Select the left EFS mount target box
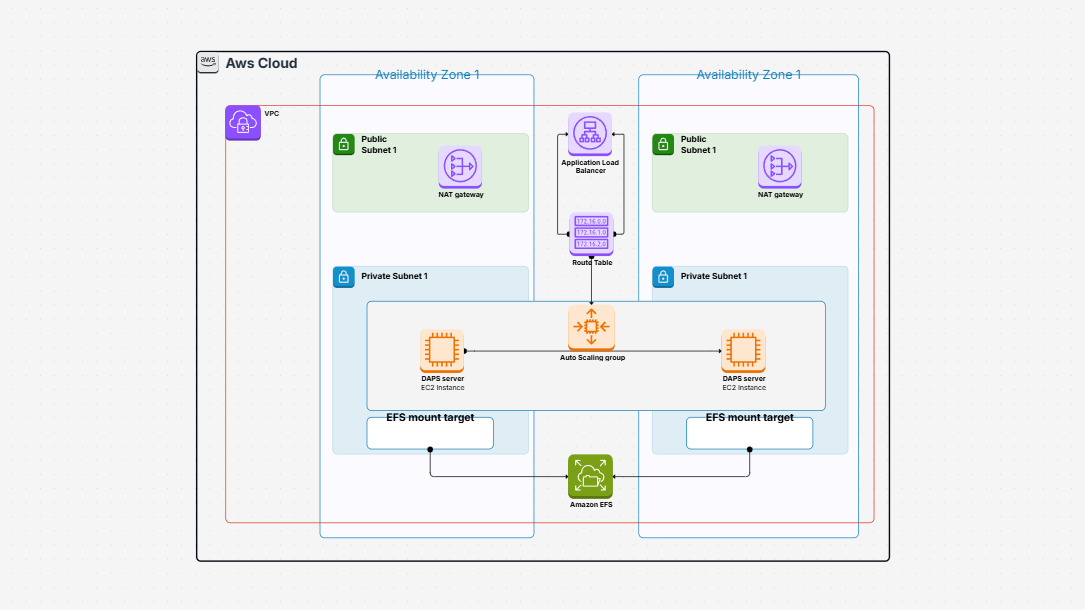 tap(430, 433)
